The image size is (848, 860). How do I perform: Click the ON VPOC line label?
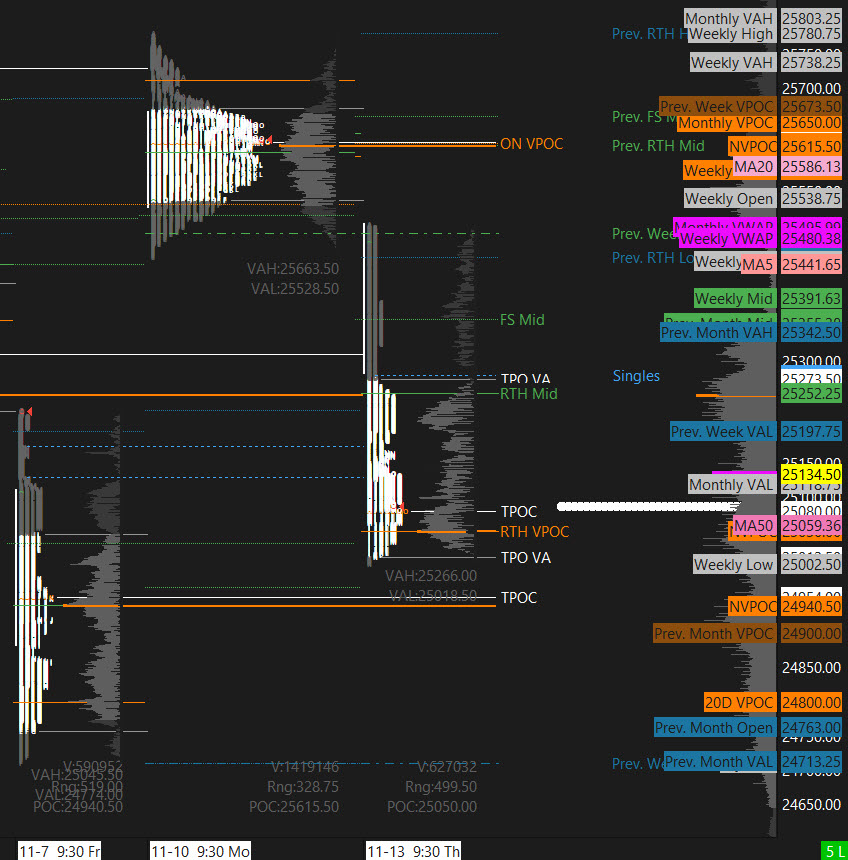click(x=532, y=144)
